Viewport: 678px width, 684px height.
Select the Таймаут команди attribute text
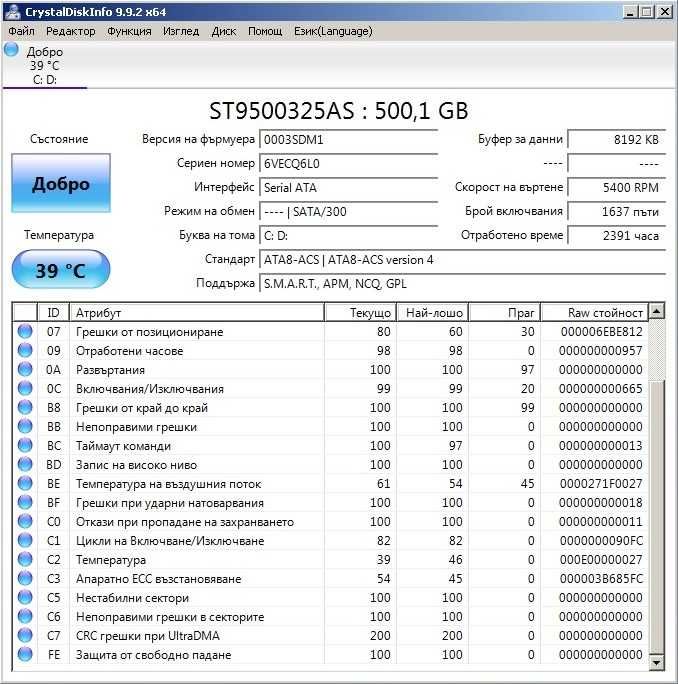point(123,446)
